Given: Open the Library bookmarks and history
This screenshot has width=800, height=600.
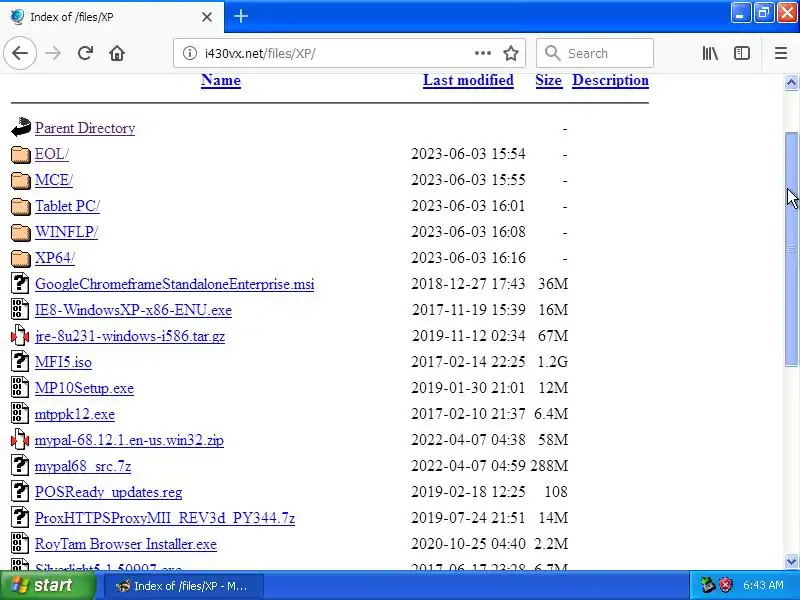Looking at the screenshot, I should pyautogui.click(x=710, y=53).
